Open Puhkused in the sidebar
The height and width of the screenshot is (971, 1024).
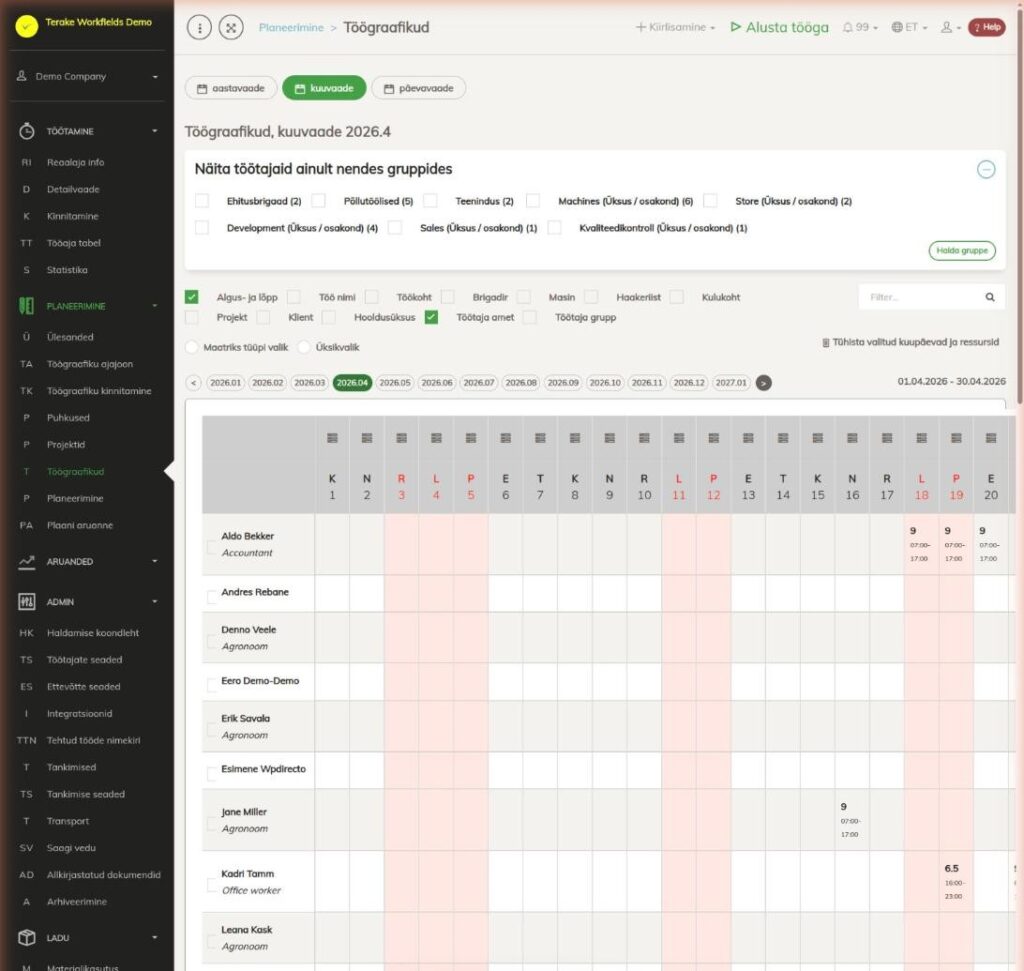click(x=68, y=418)
